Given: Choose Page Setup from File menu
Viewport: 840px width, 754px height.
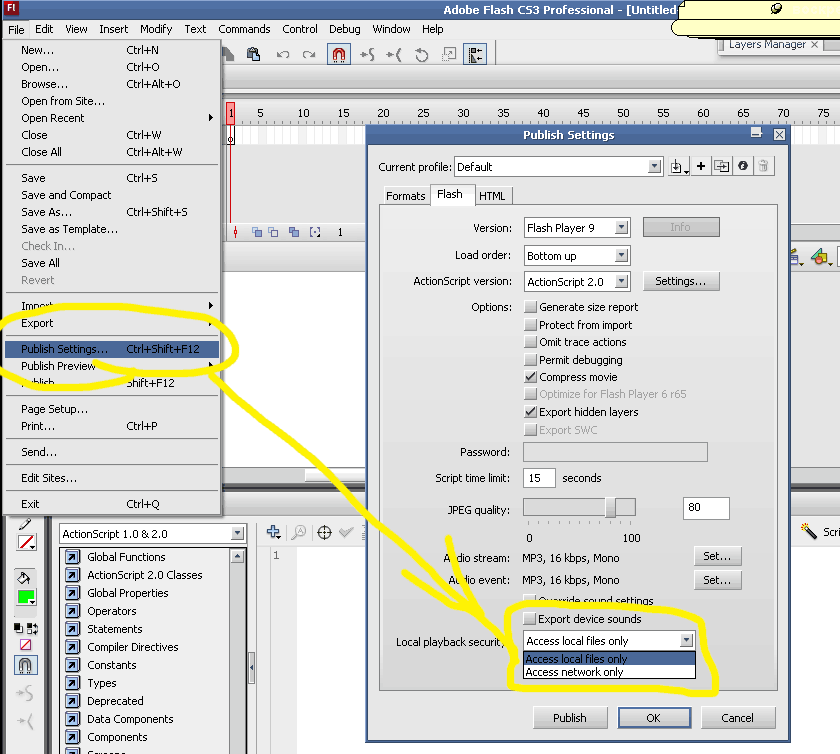Looking at the screenshot, I should 112,409.
